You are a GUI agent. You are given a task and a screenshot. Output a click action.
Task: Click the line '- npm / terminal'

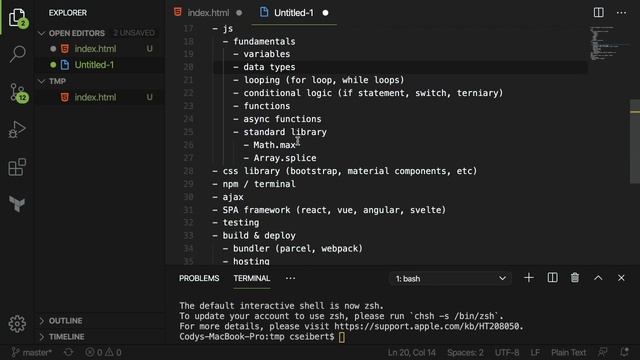tap(254, 184)
